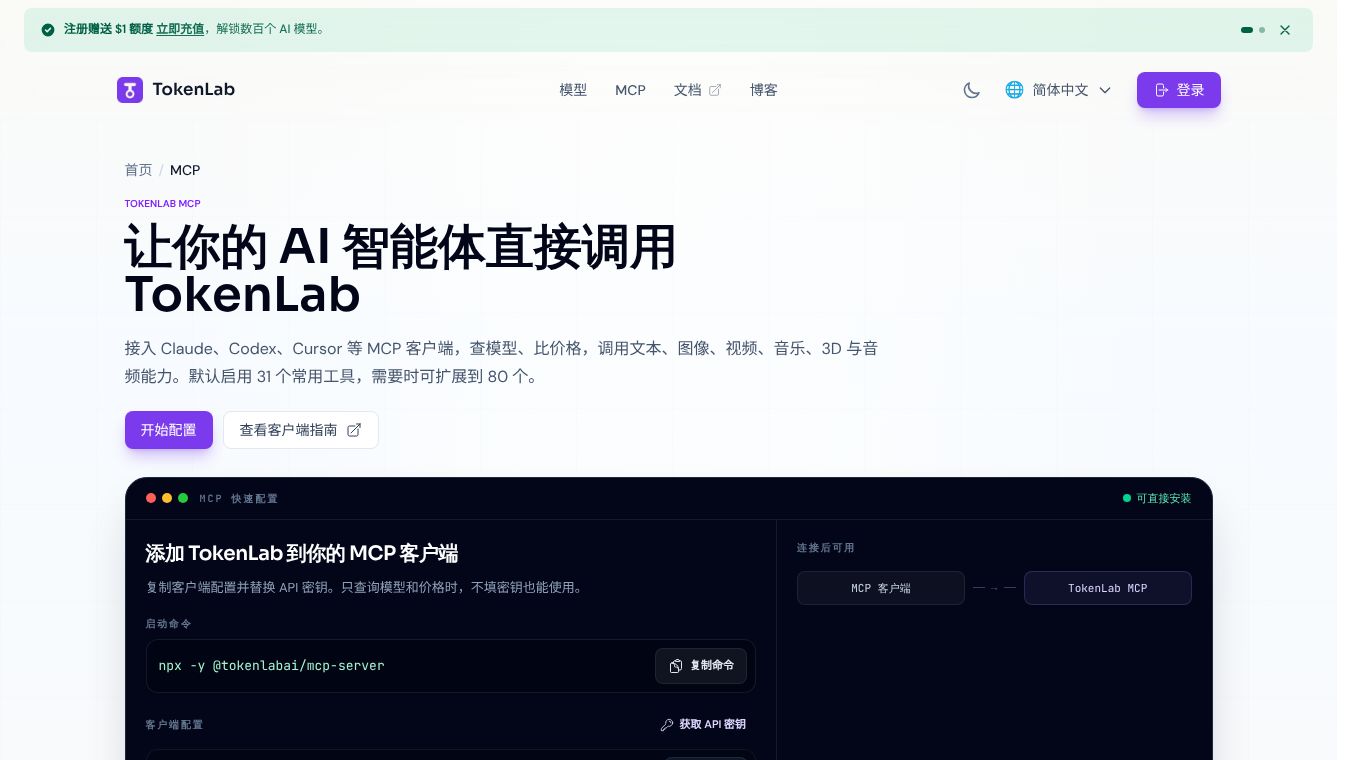Screen dimensions: 1352x760
Task: Select the second banner pagination dot
Action: (x=1262, y=30)
